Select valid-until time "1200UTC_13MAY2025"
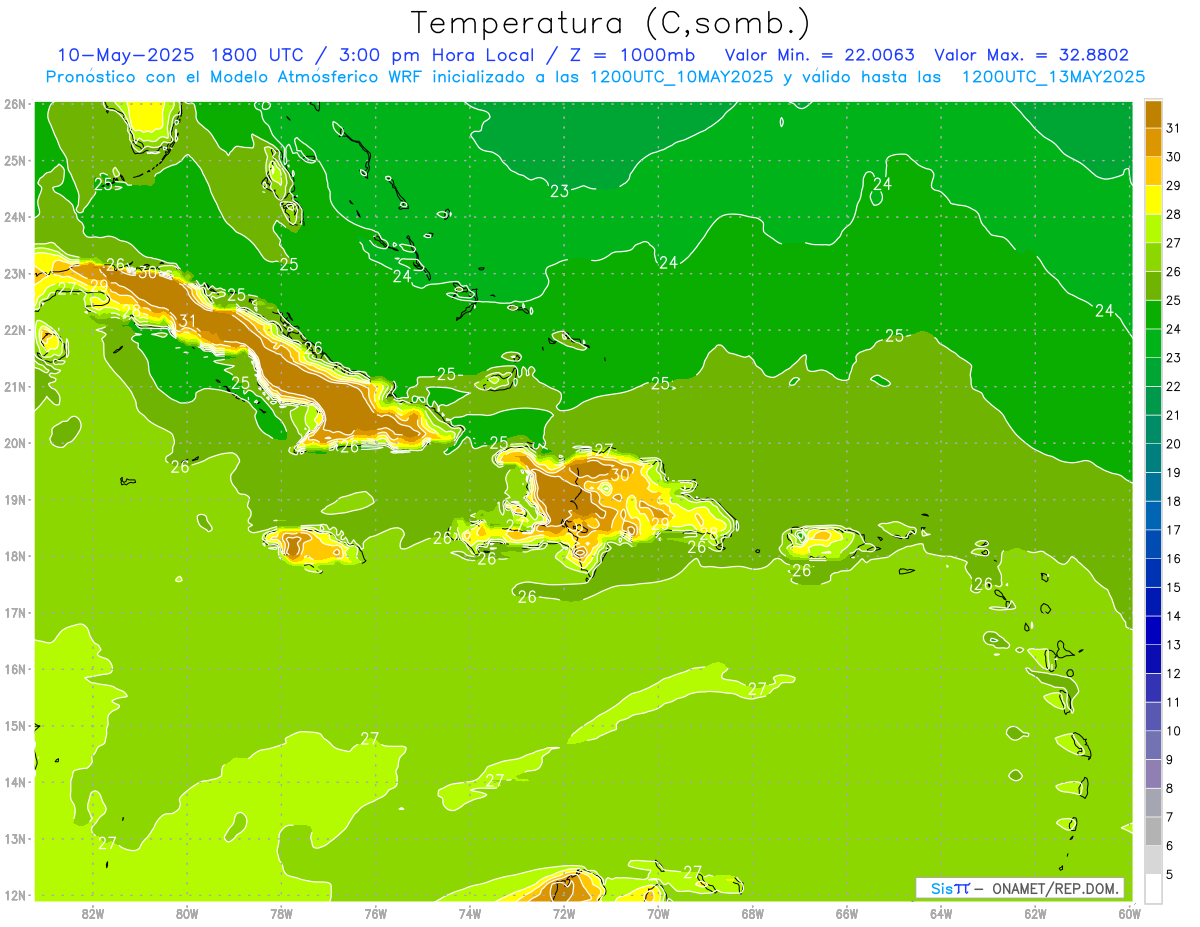 pyautogui.click(x=1053, y=77)
